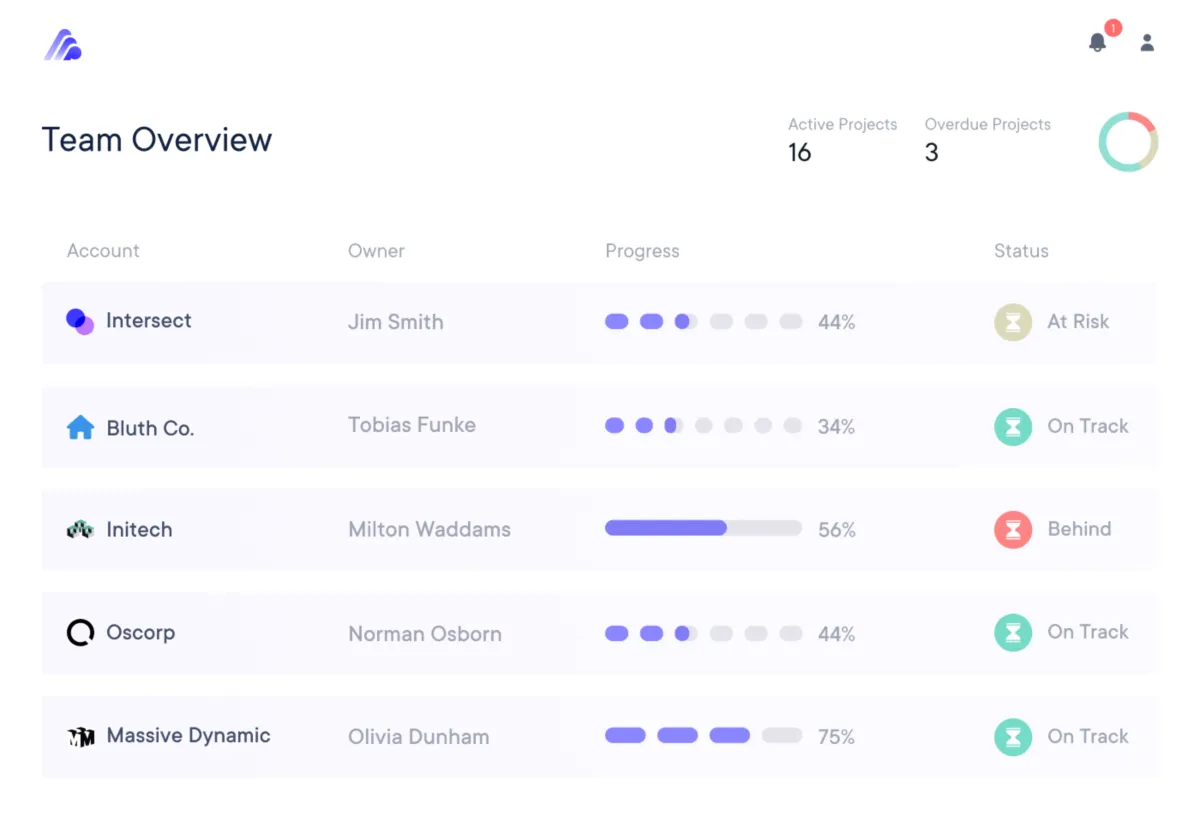Viewport: 1200px width, 816px height.
Task: Click the At Risk hourglass status icon
Action: pyautogui.click(x=1013, y=322)
